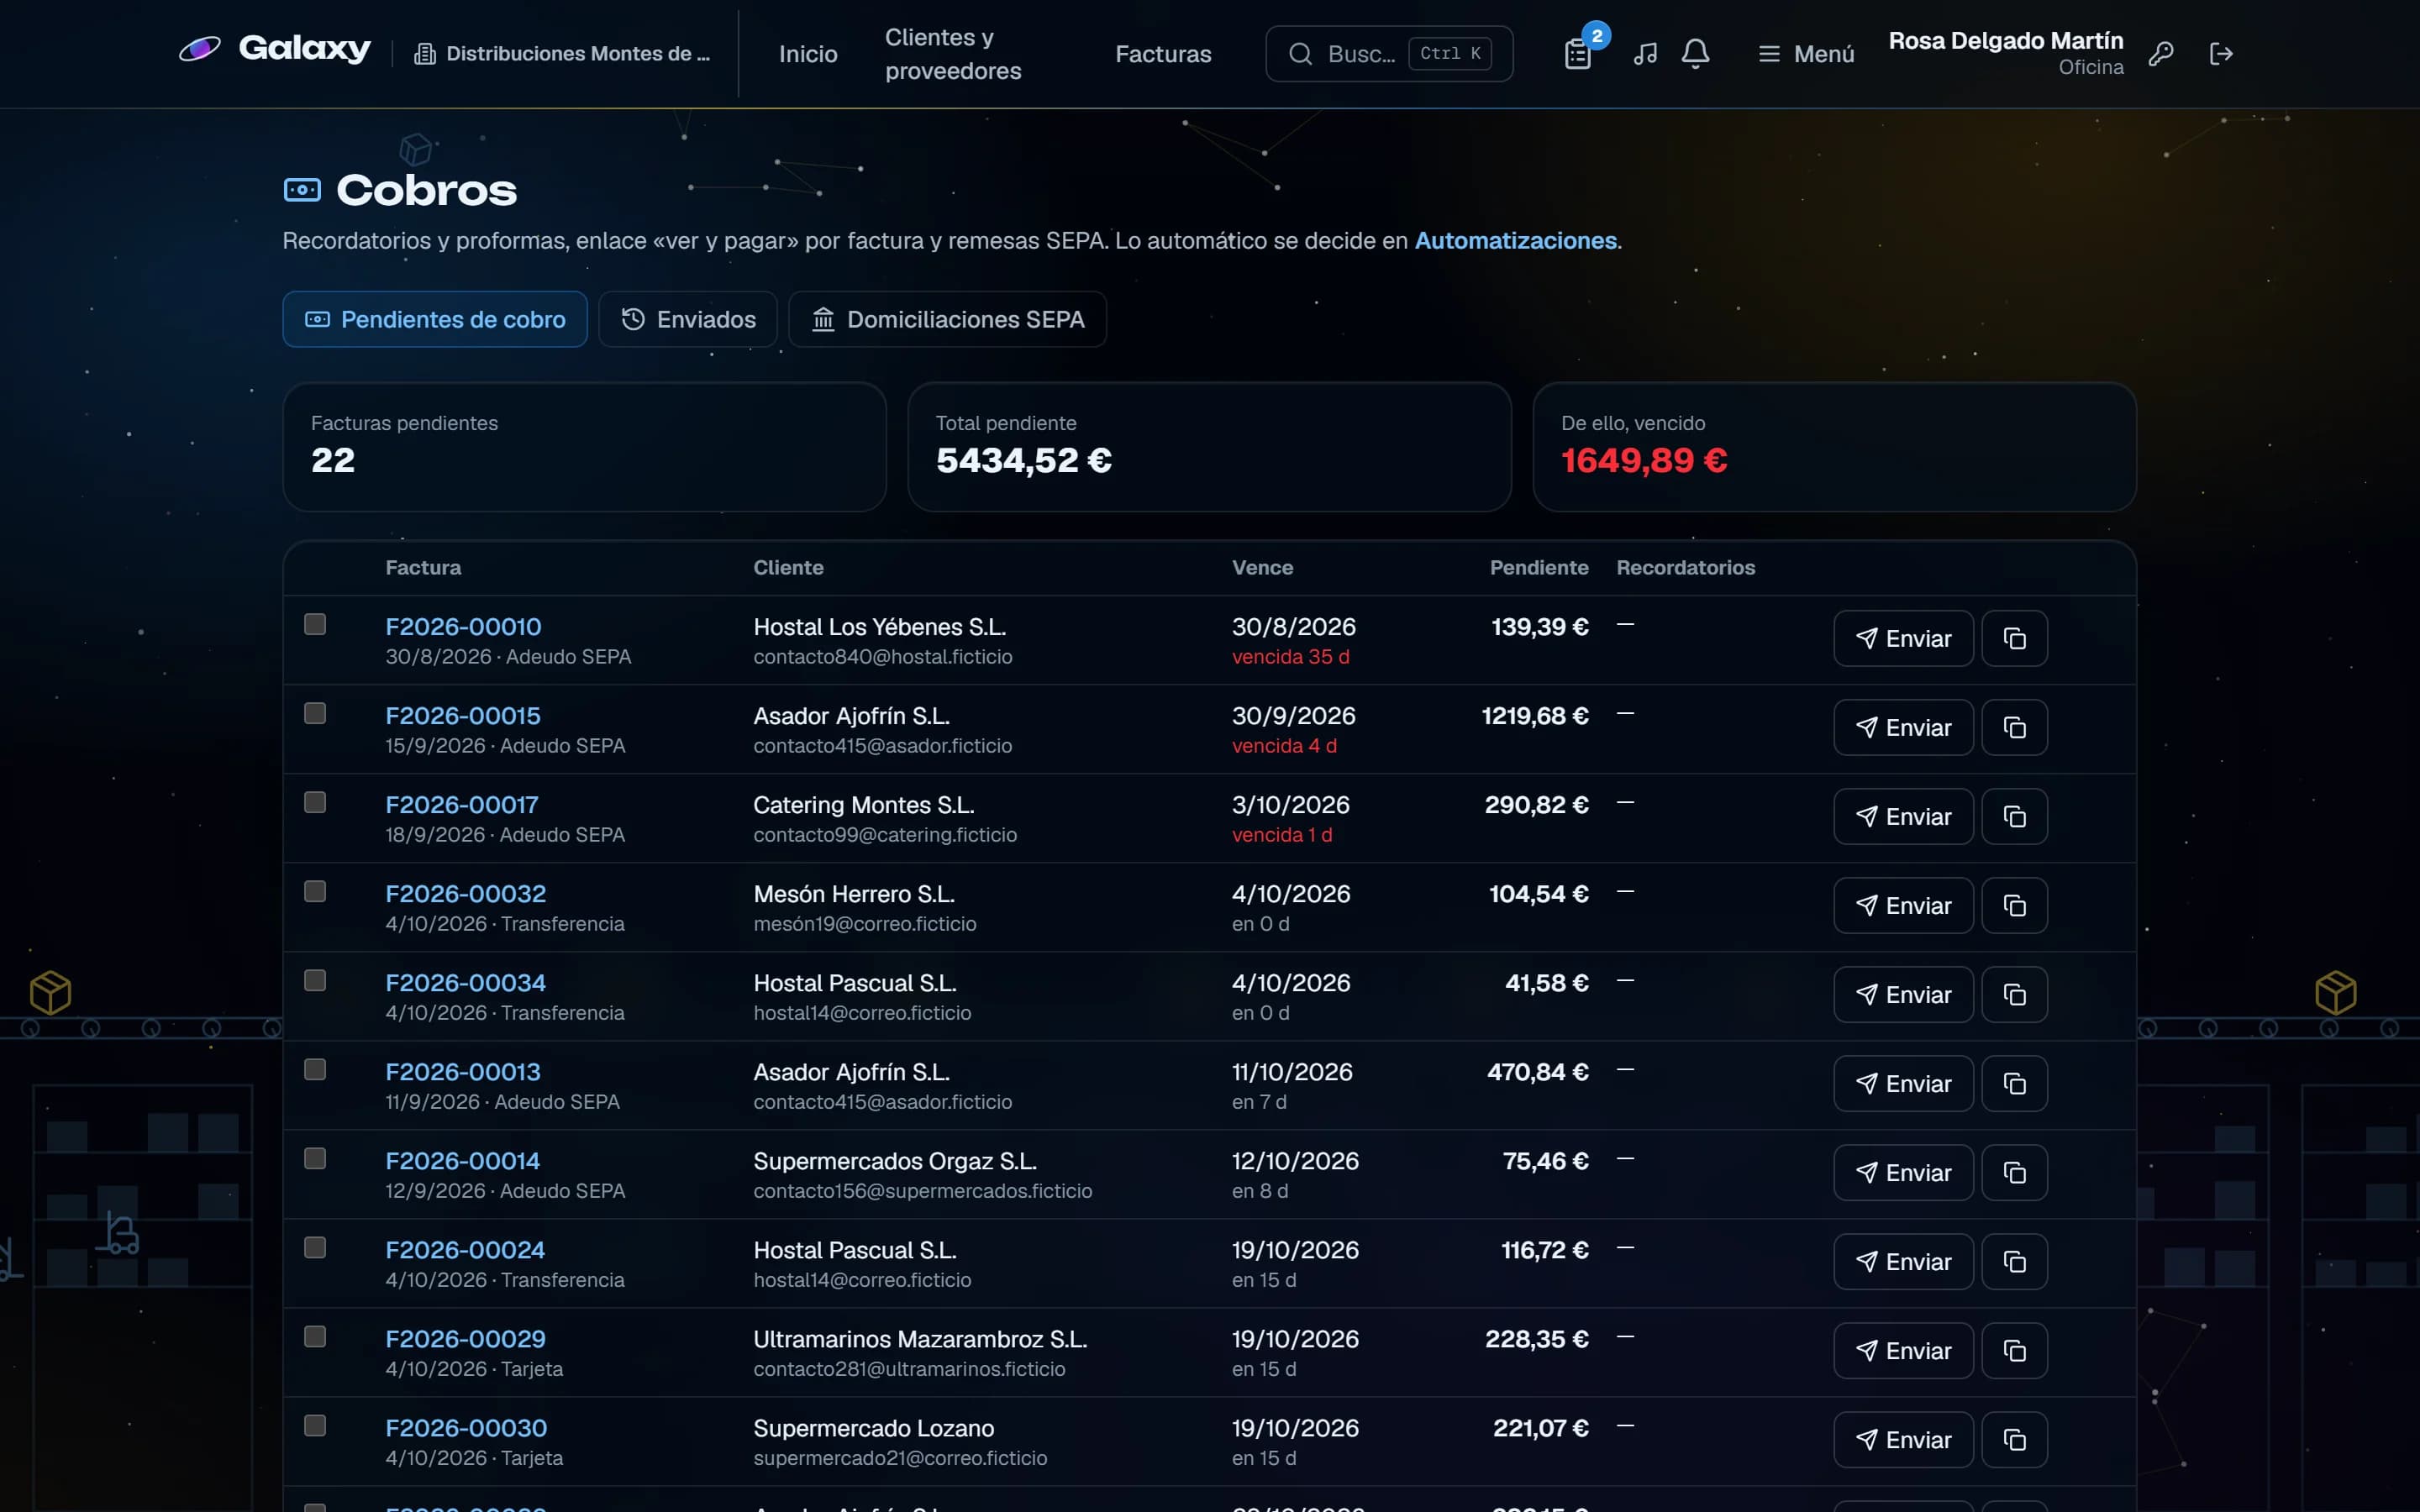This screenshot has height=1512, width=2420.
Task: Check the Mesón Herrero S.L. row
Action: [315, 891]
